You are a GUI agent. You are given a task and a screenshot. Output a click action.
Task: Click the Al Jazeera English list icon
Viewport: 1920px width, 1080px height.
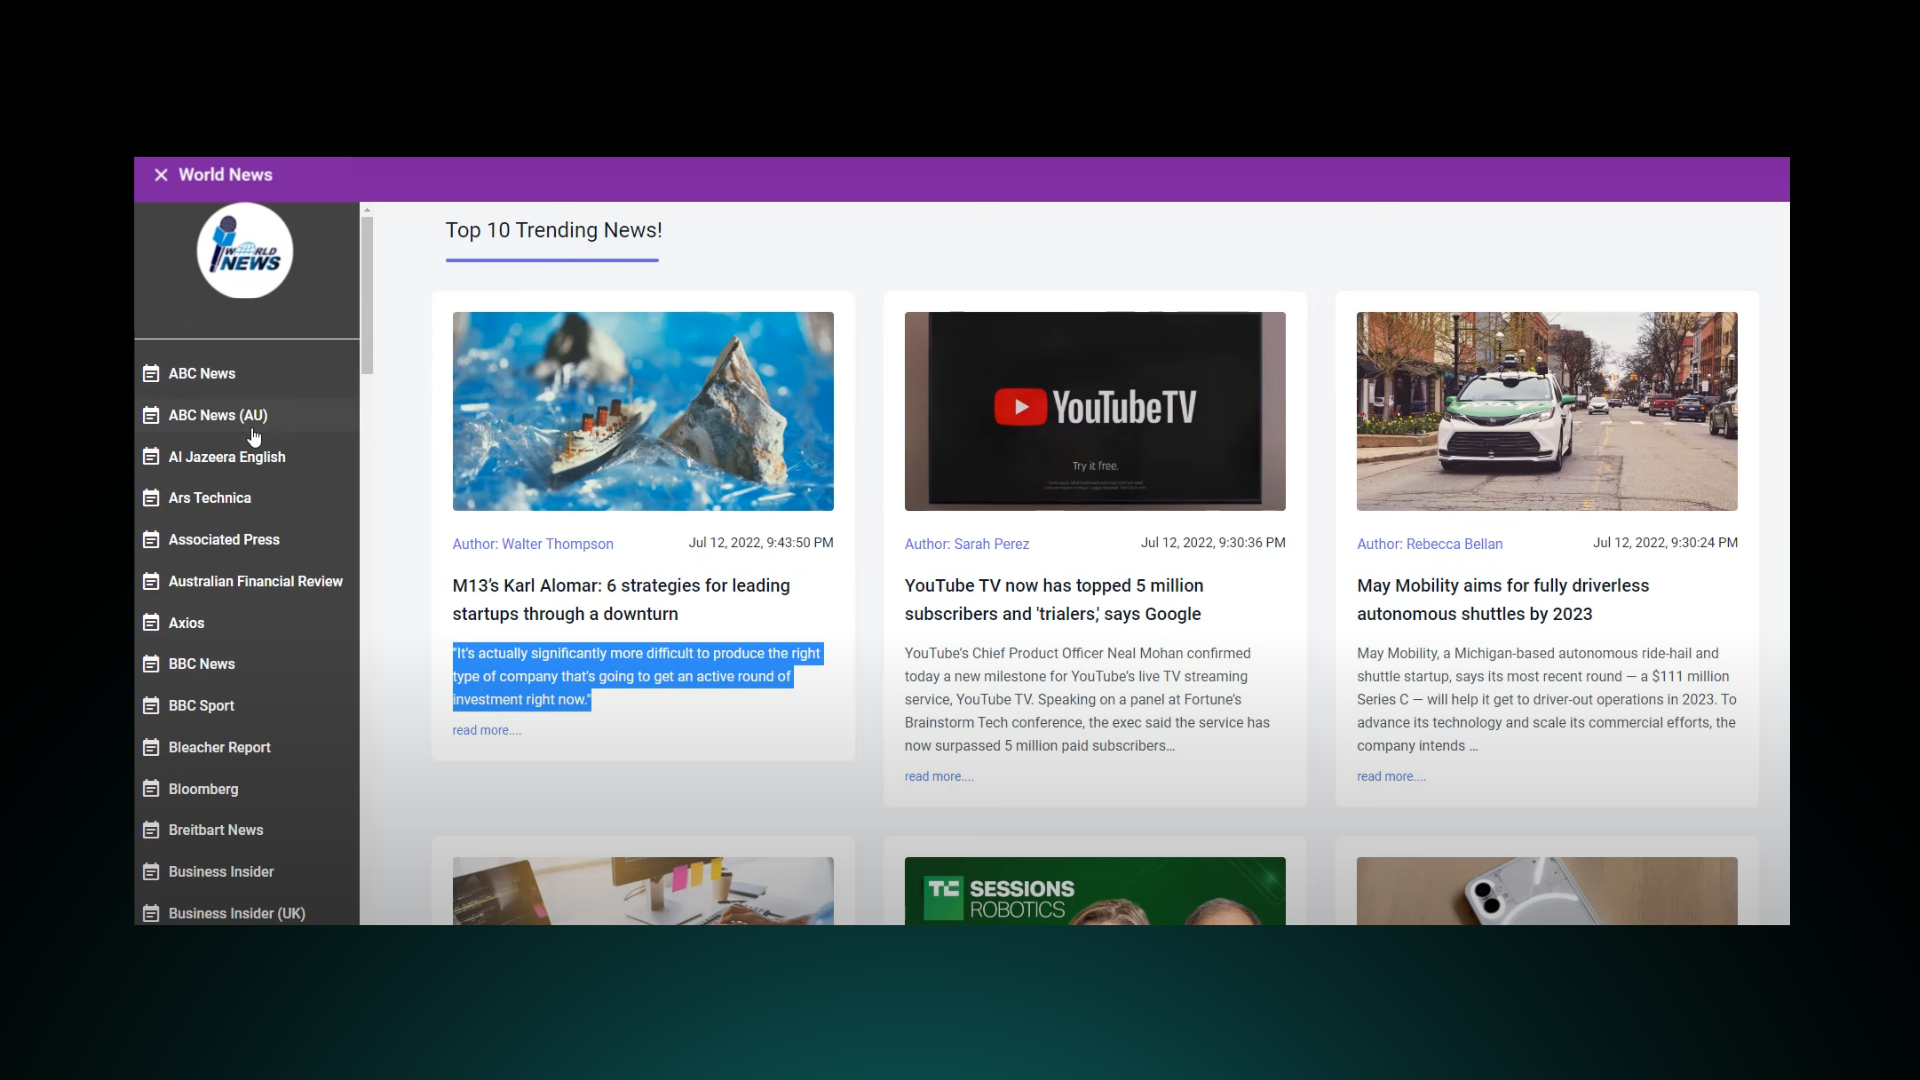(151, 457)
